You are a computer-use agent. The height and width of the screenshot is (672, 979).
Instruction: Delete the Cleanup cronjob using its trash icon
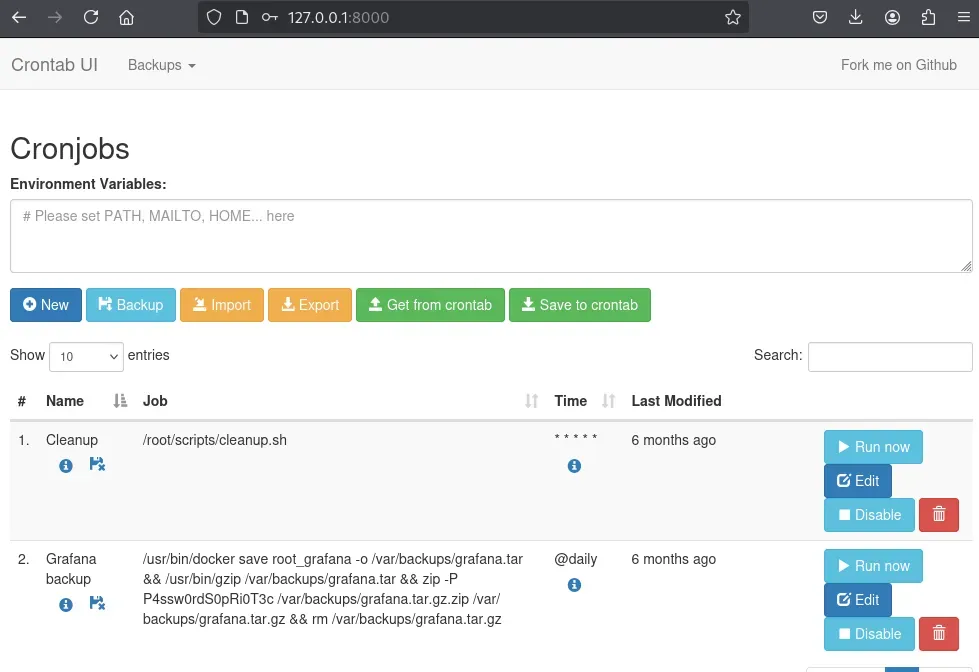tap(938, 514)
